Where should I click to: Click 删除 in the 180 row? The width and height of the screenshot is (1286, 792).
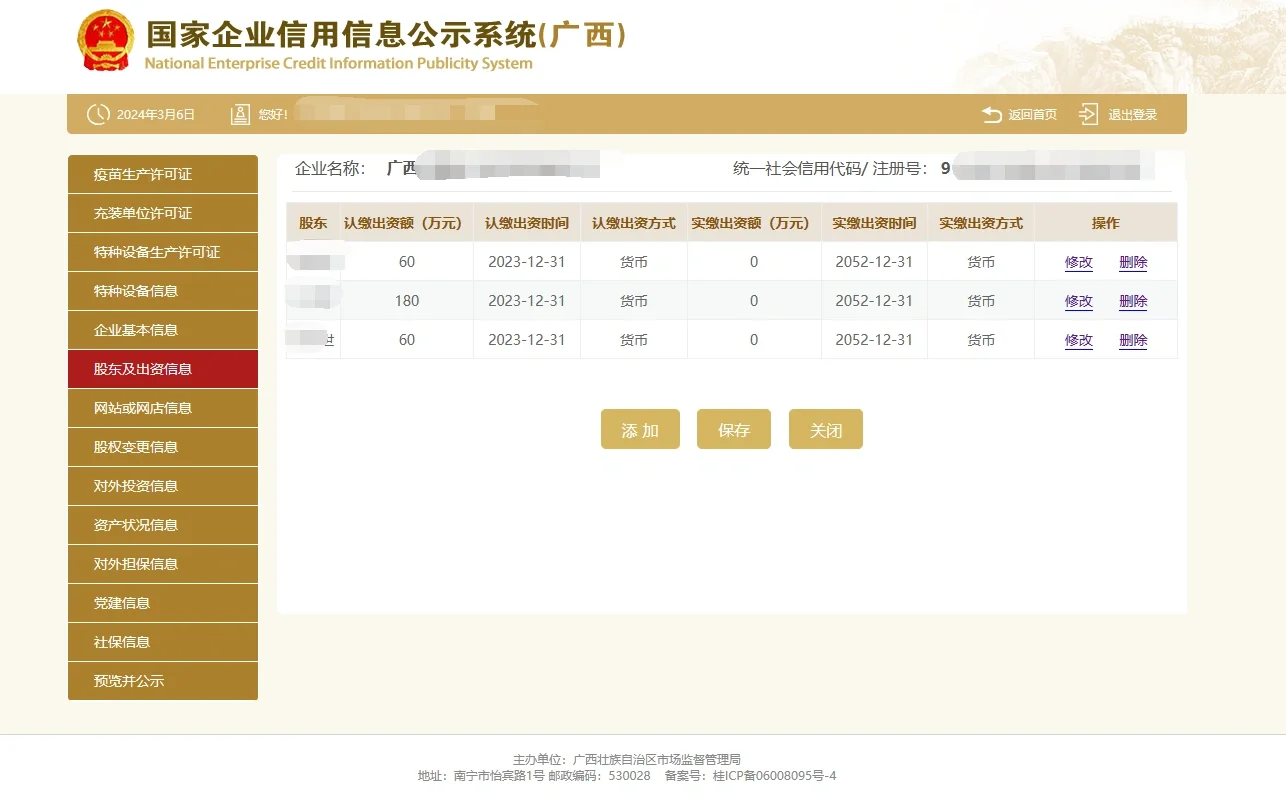(1133, 302)
